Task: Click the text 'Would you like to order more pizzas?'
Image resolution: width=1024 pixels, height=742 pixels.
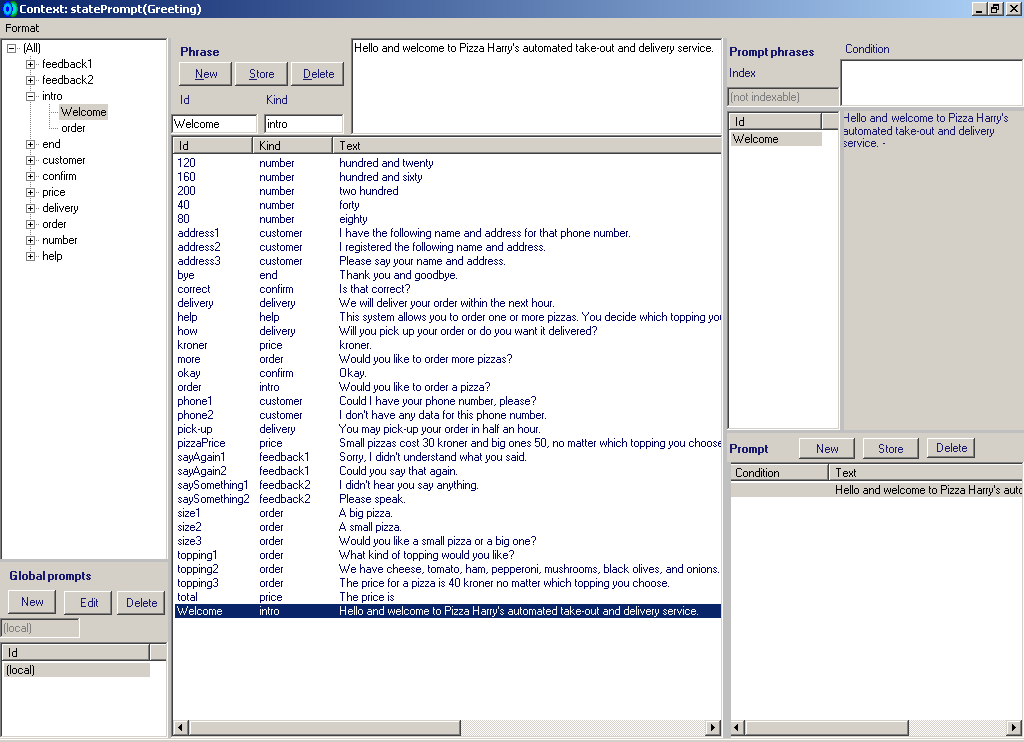Action: (x=425, y=359)
